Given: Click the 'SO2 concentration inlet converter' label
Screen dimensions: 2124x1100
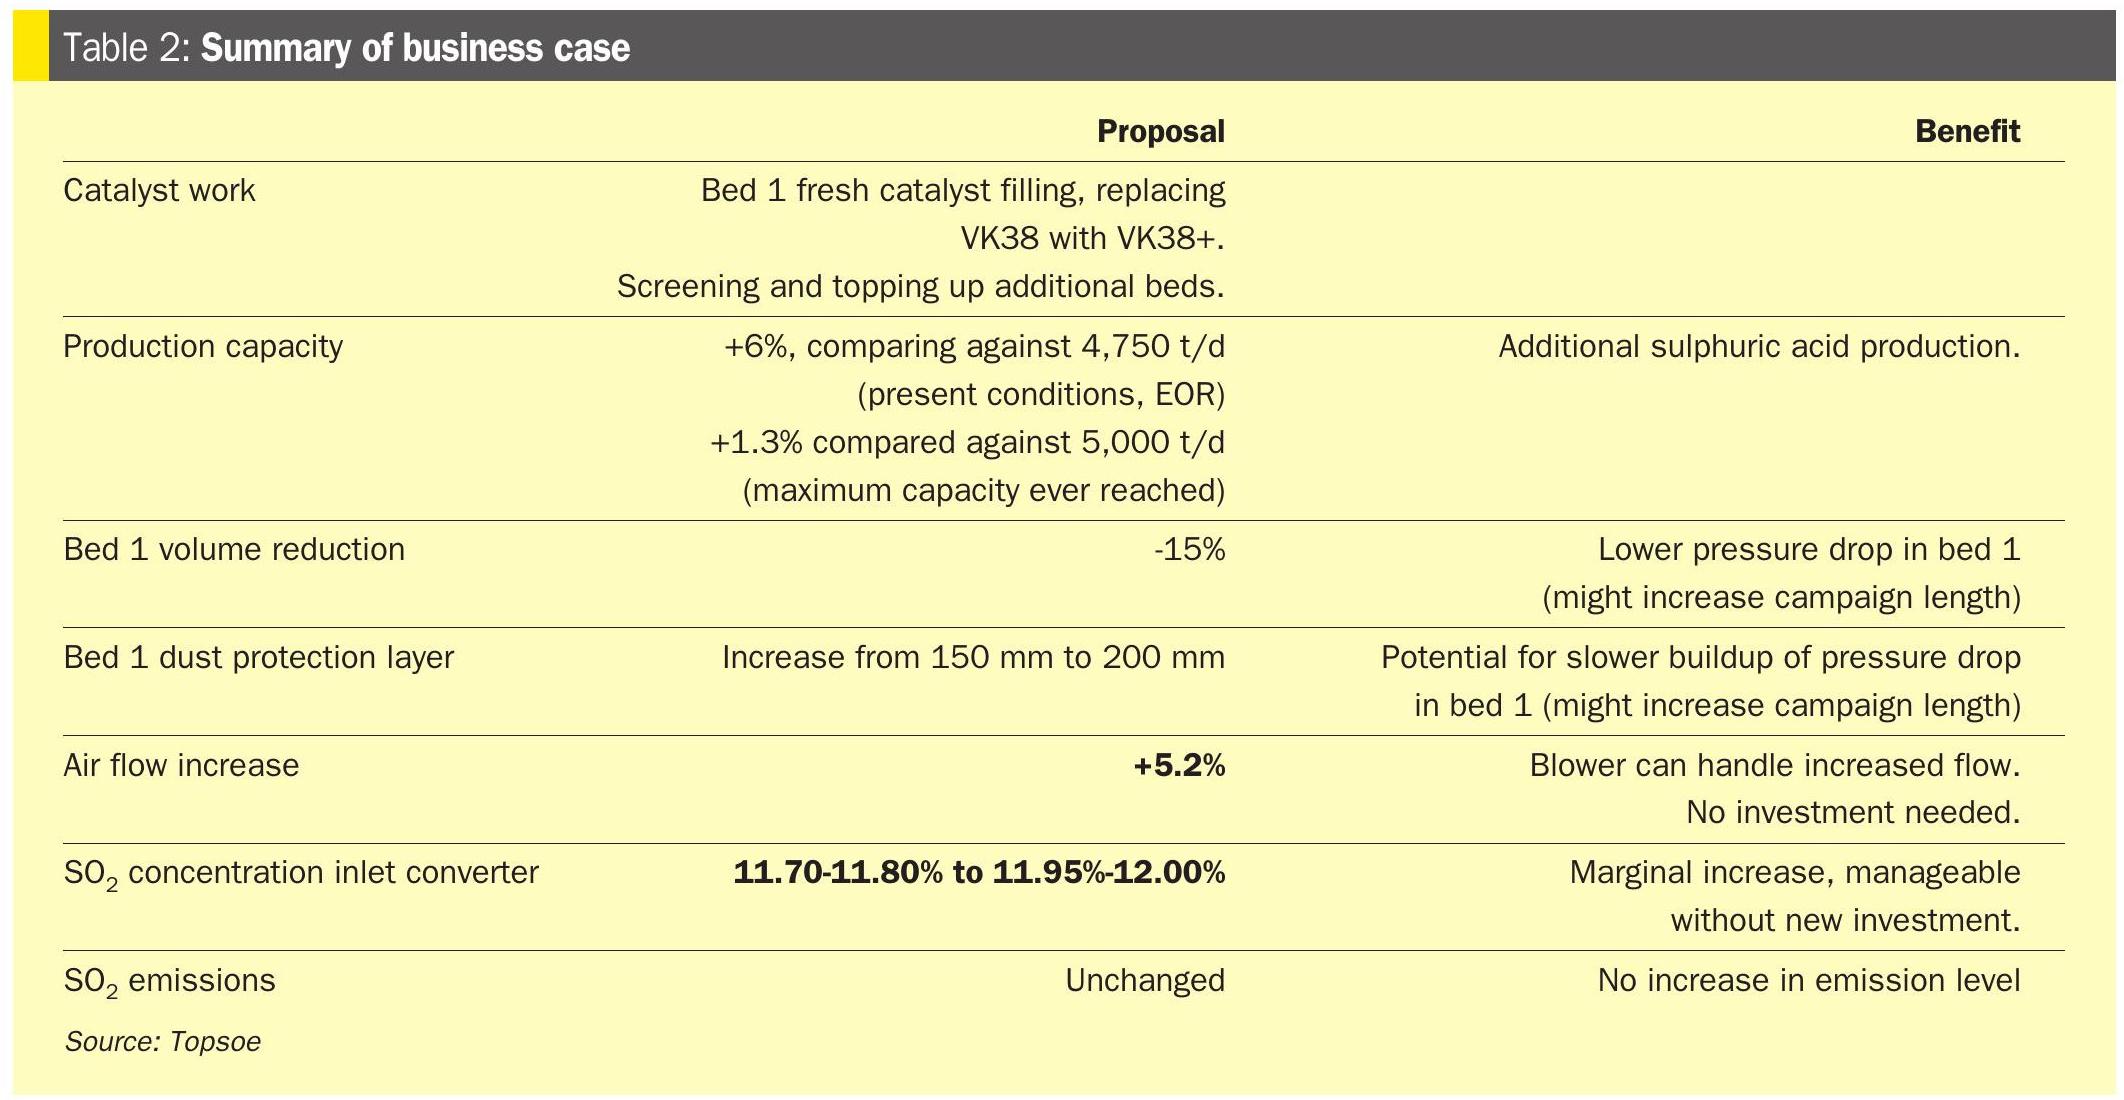Looking at the screenshot, I should (x=300, y=873).
